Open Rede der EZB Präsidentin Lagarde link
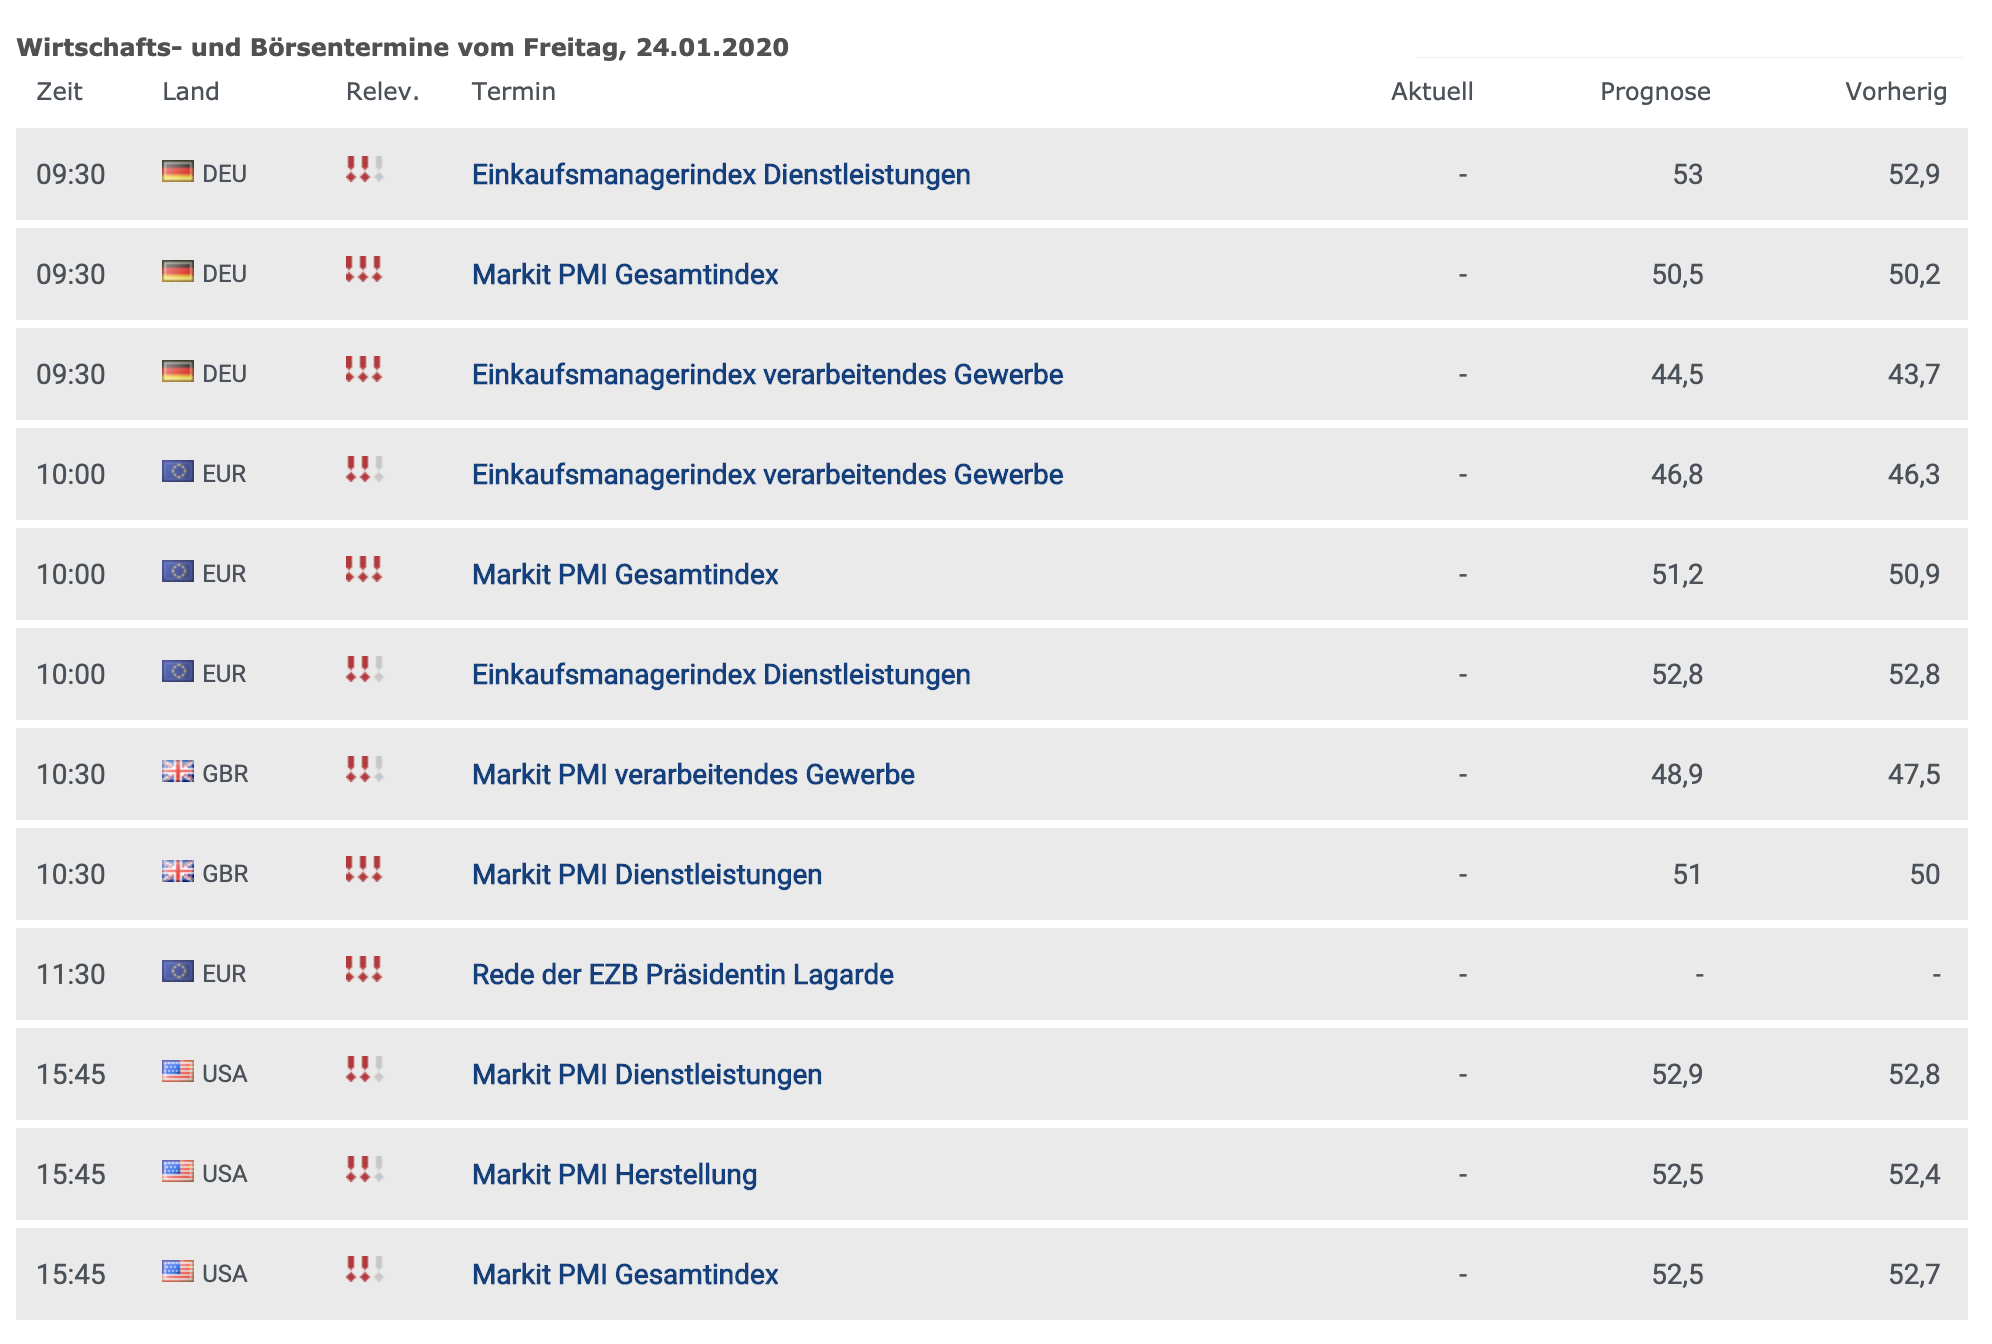 coord(683,974)
